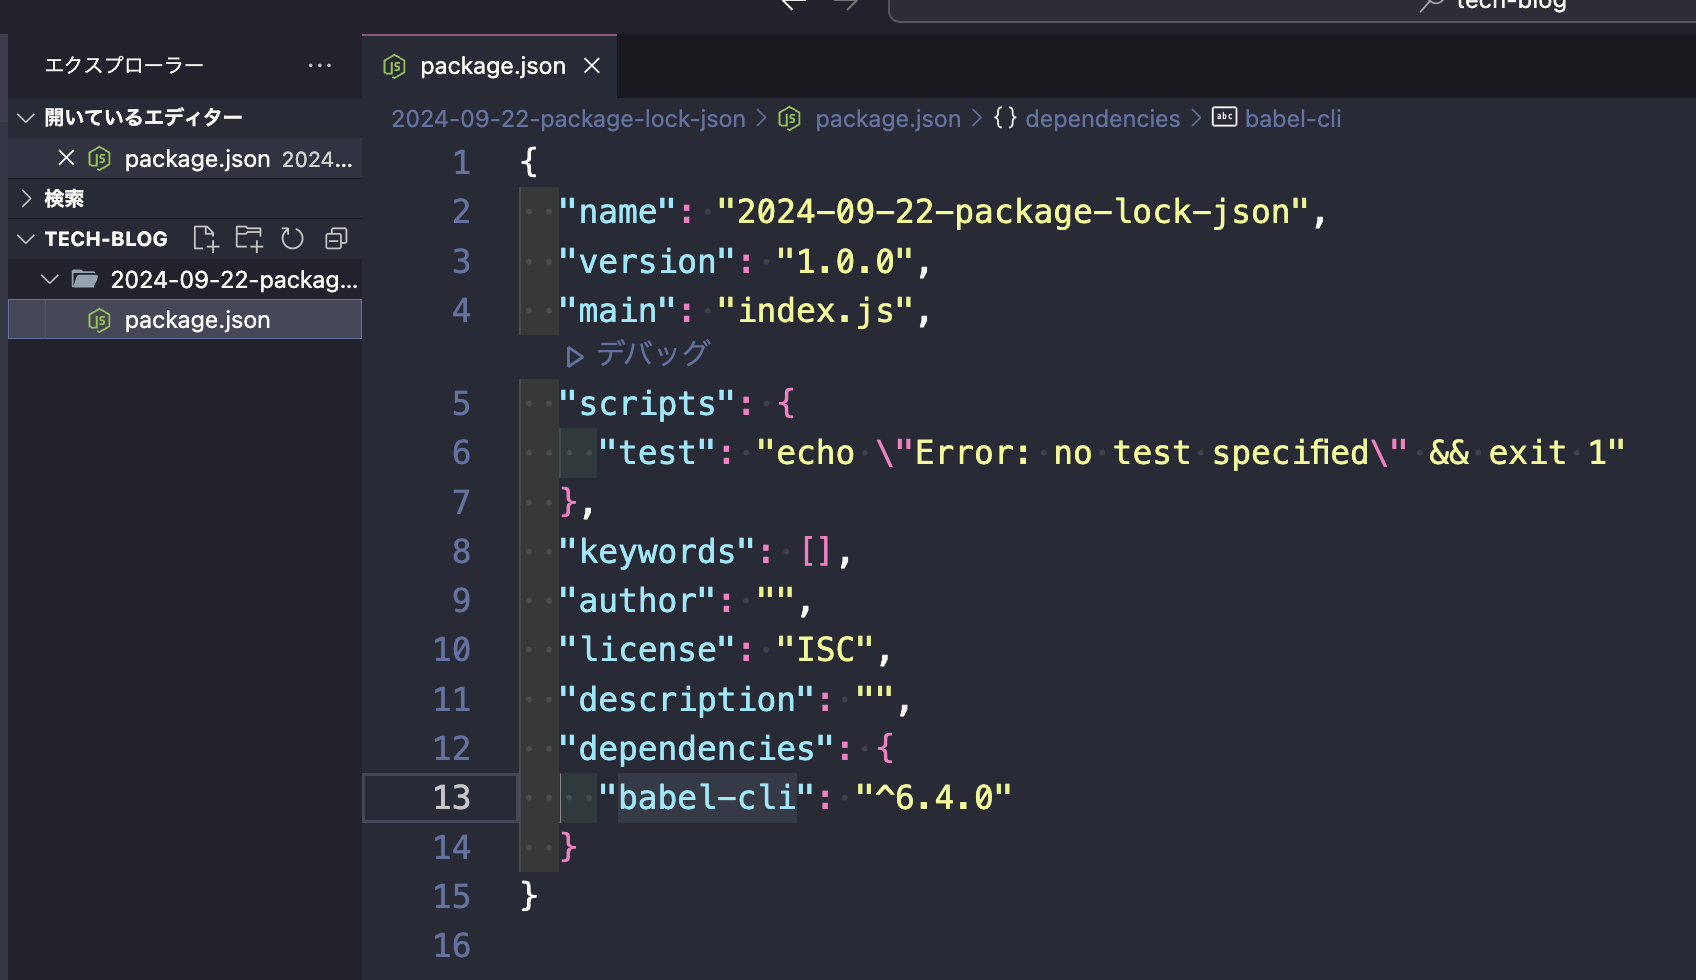Click line number 13 in the gutter
This screenshot has height=980, width=1696.
tap(452, 797)
